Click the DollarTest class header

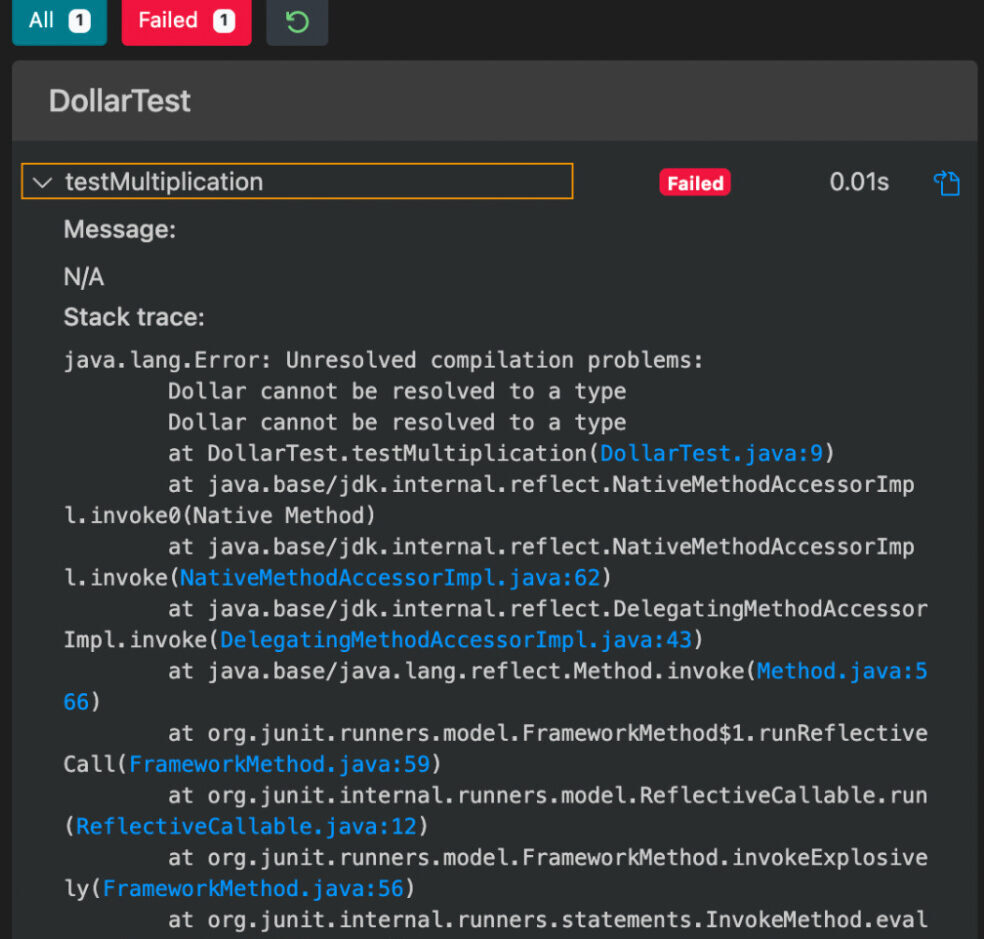495,100
